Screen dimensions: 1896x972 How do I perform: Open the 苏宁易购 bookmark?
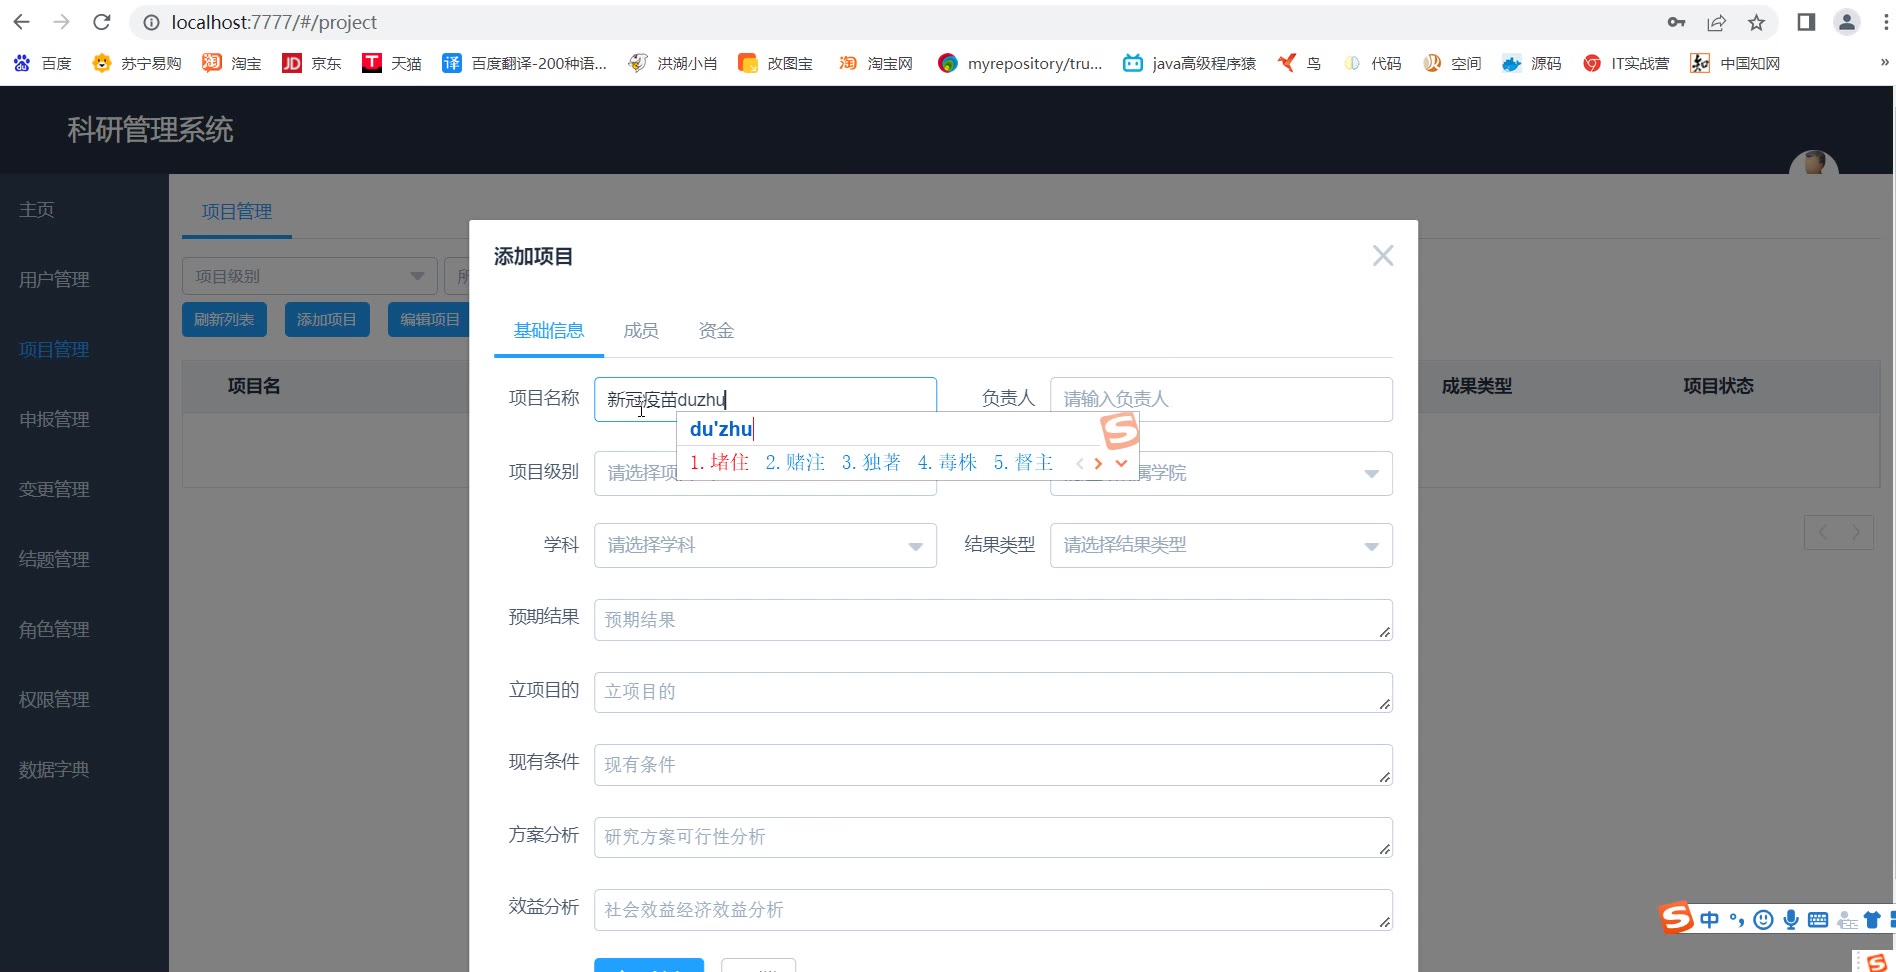pyautogui.click(x=136, y=63)
